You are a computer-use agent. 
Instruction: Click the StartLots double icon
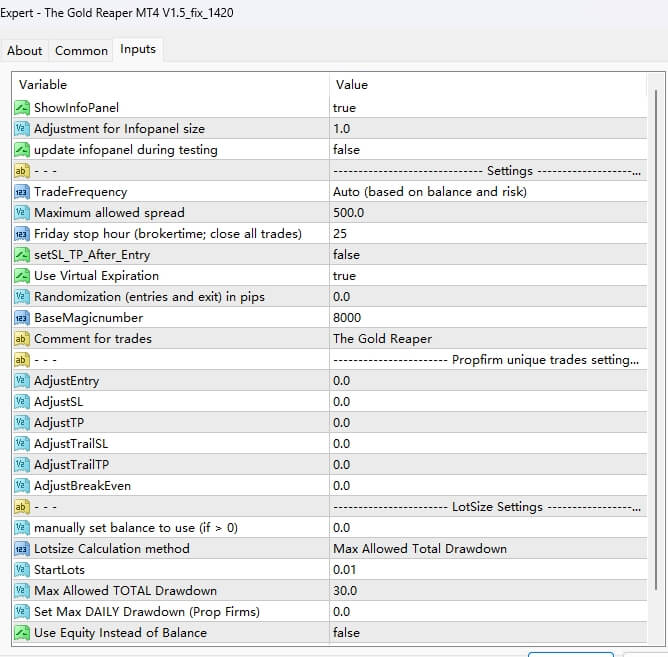(x=22, y=570)
